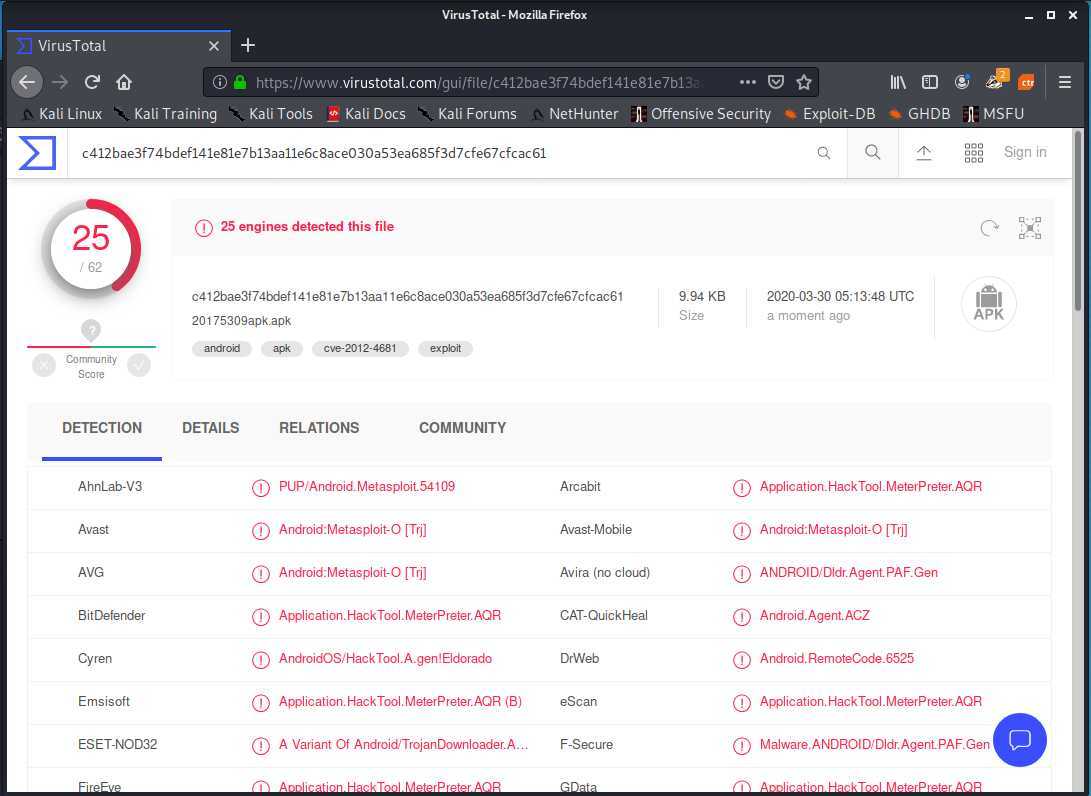
Task: Click the VirusTotal sigma logo
Action: 37,152
